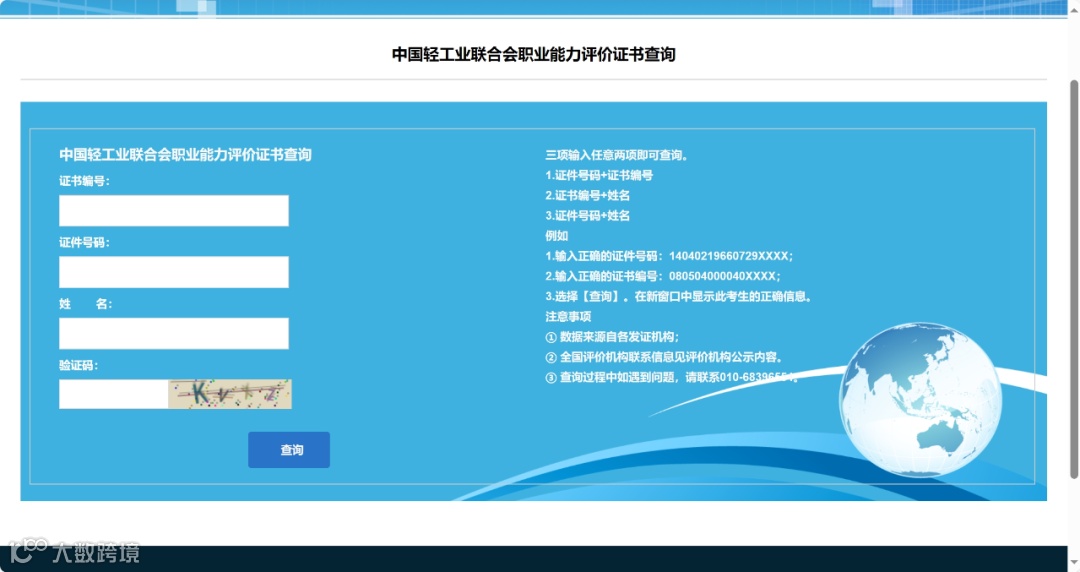Click the 验证码 label

point(79,365)
